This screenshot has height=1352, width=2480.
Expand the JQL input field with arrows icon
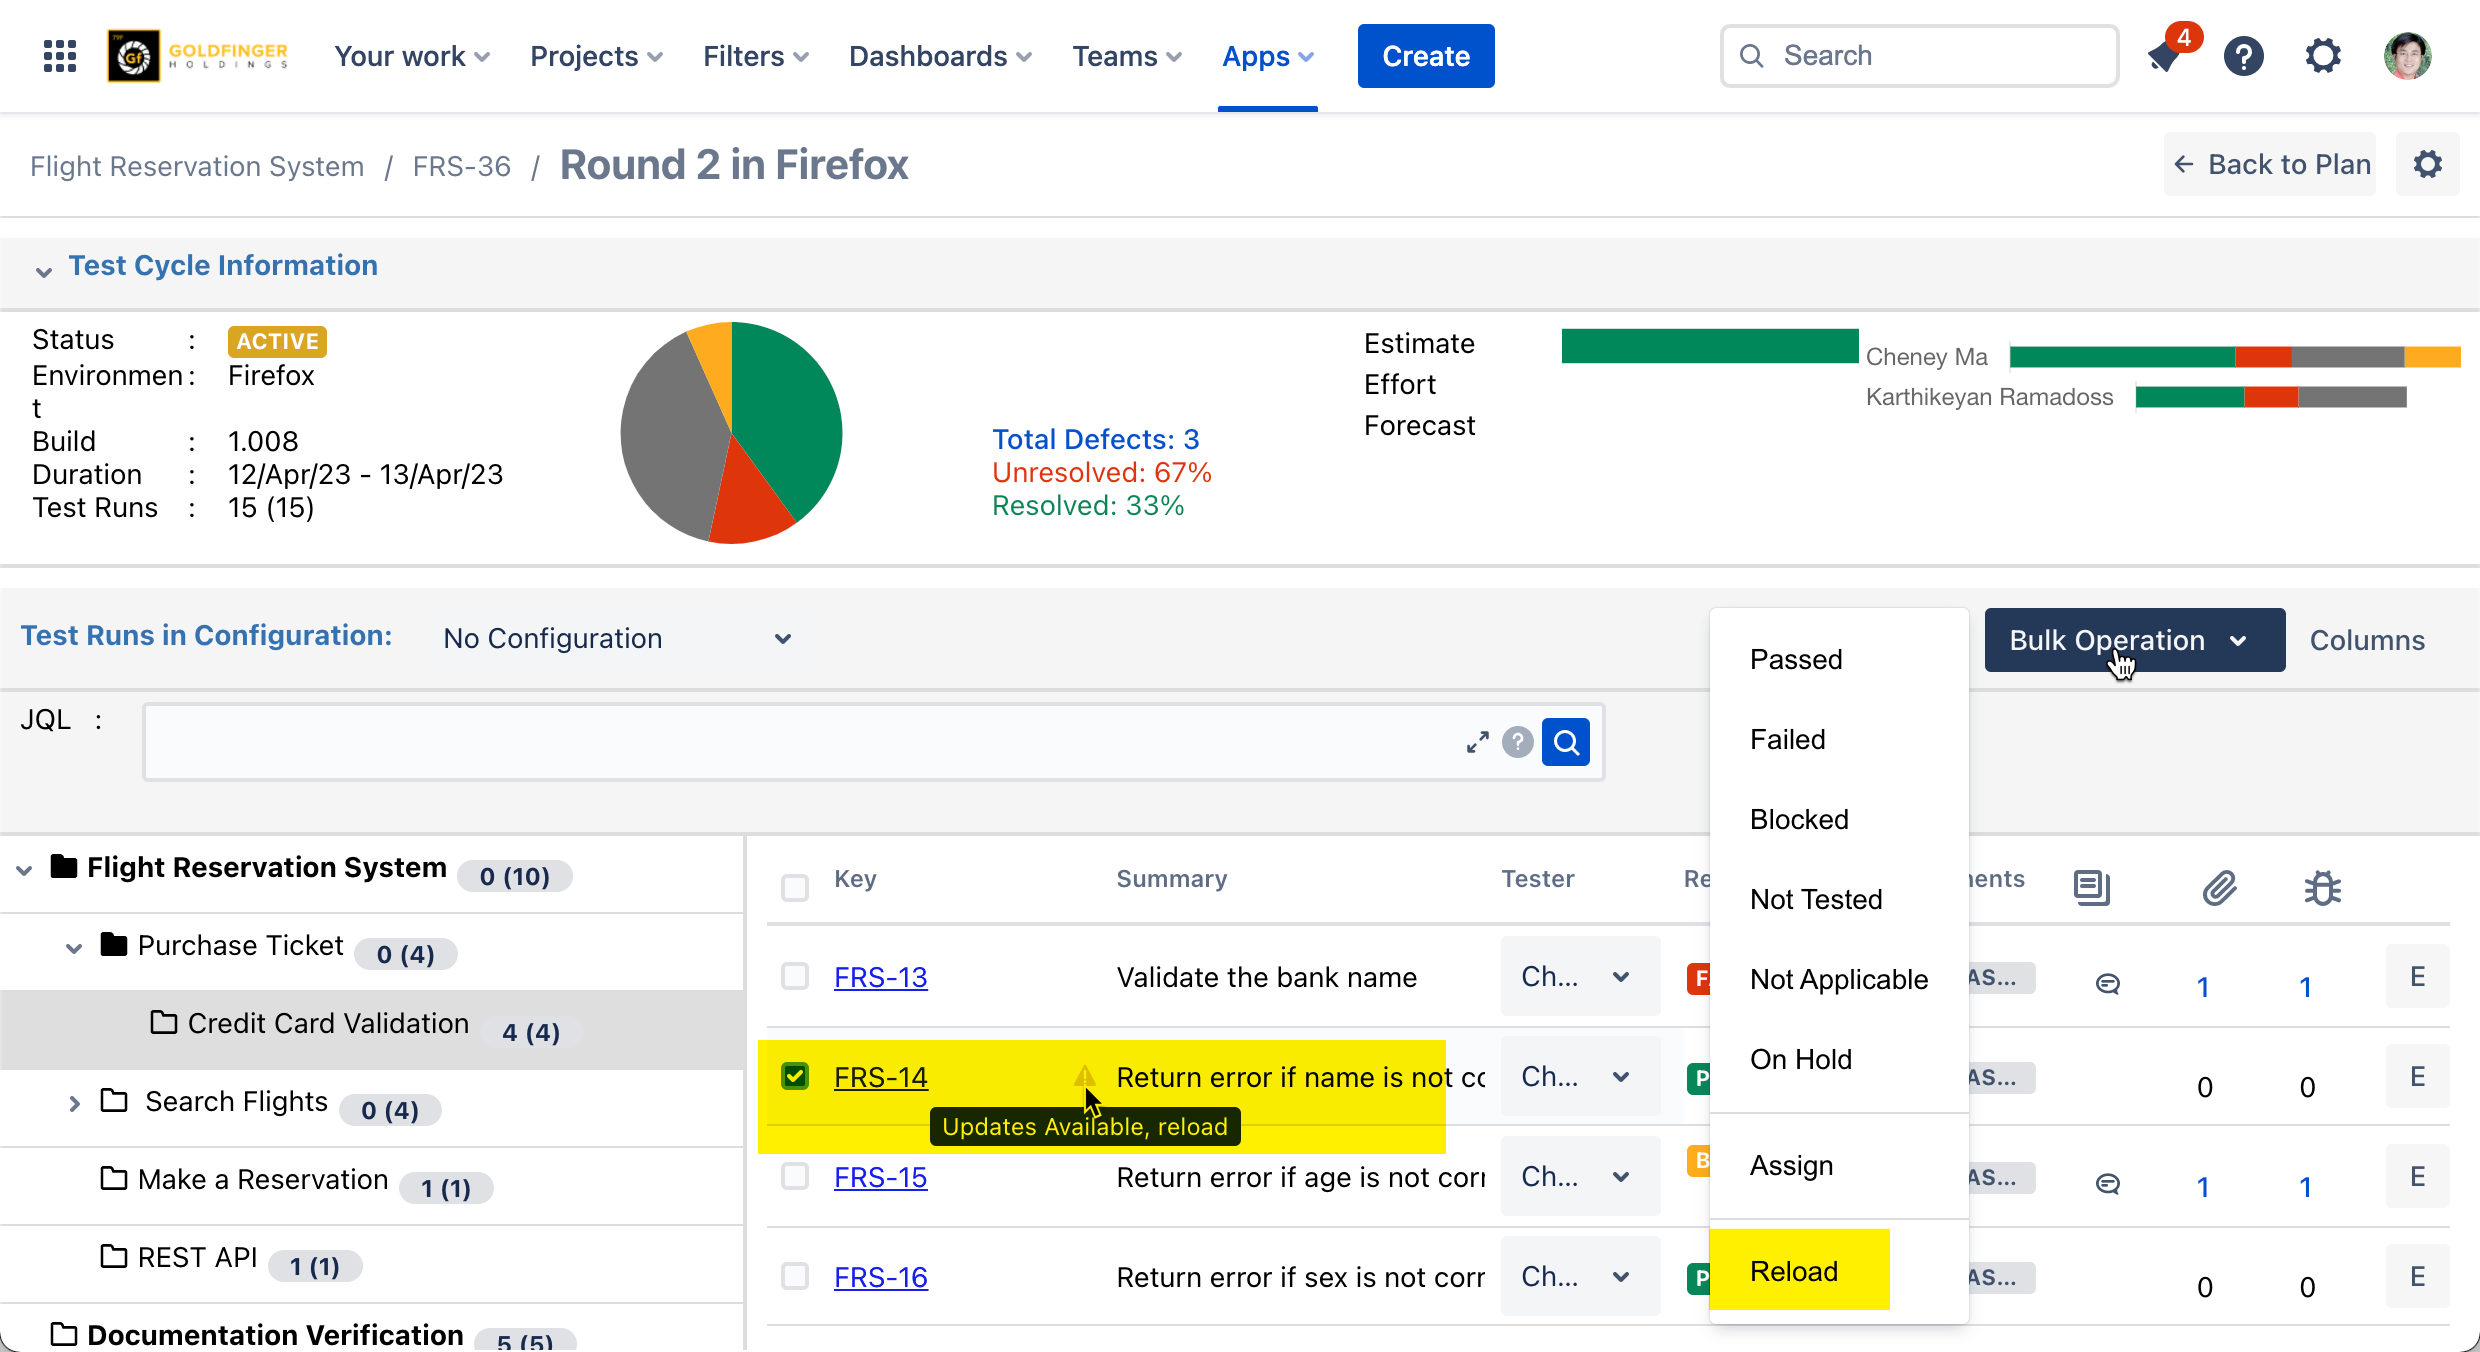click(1477, 742)
